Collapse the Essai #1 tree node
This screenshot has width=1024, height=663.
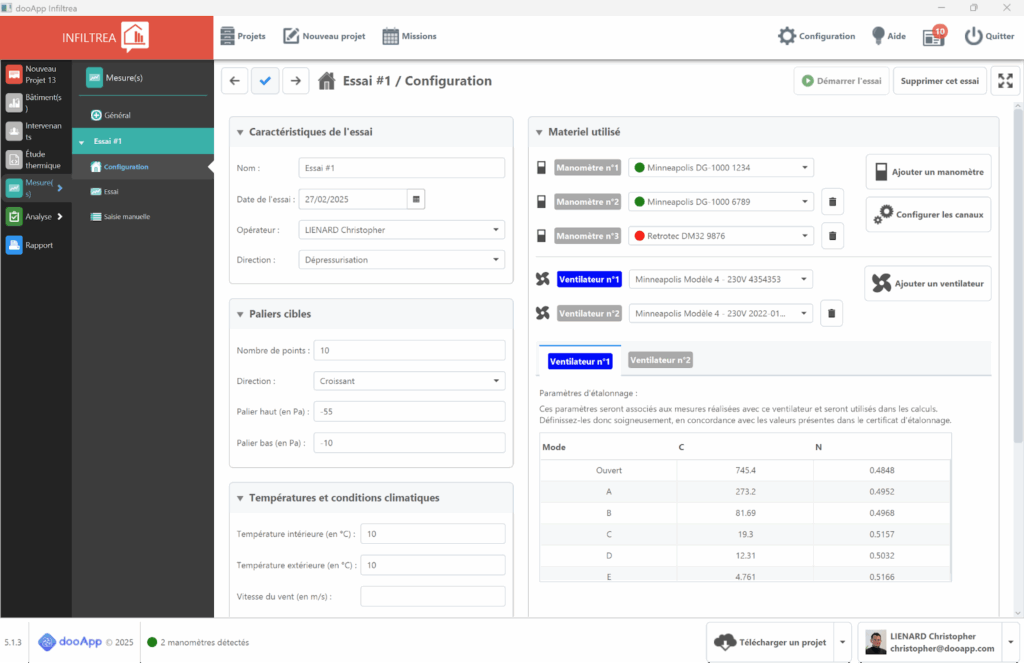point(81,142)
